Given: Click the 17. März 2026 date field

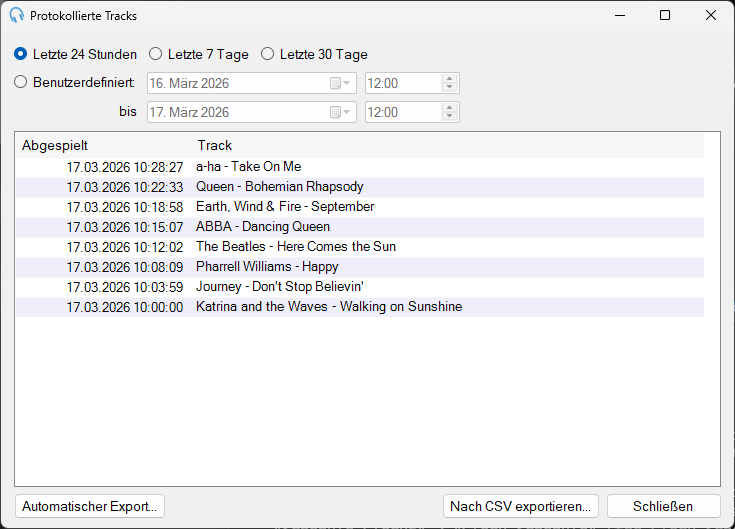Looking at the screenshot, I should click(x=252, y=112).
